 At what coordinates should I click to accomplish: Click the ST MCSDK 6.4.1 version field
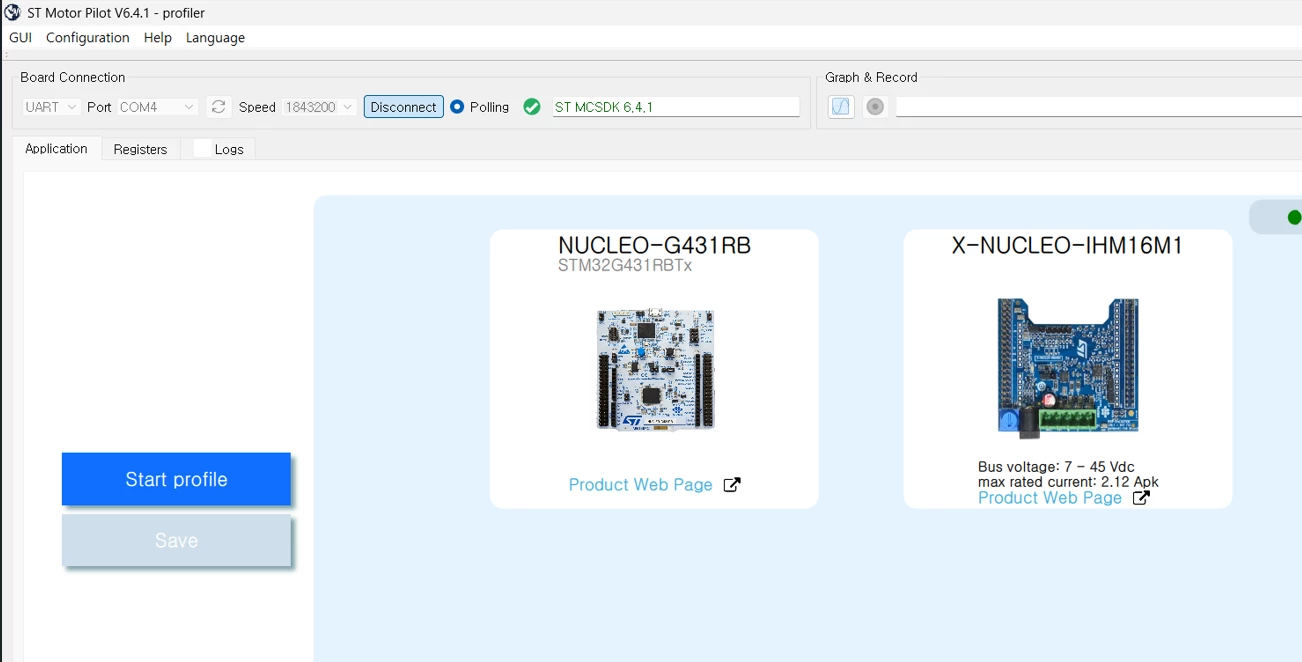click(x=676, y=107)
